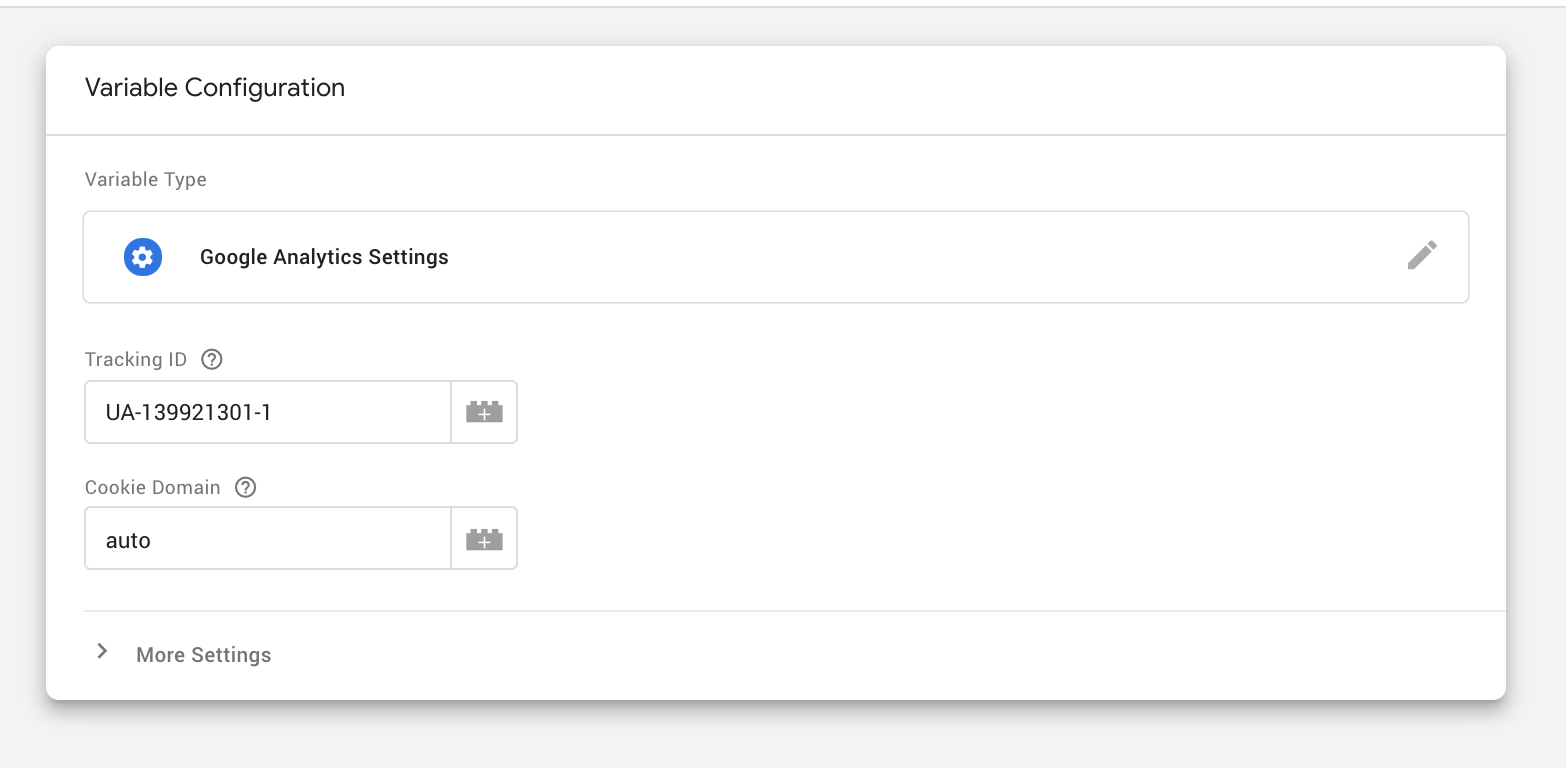Focus the Cookie Domain field containing auto
The height and width of the screenshot is (768, 1566).
coord(268,539)
